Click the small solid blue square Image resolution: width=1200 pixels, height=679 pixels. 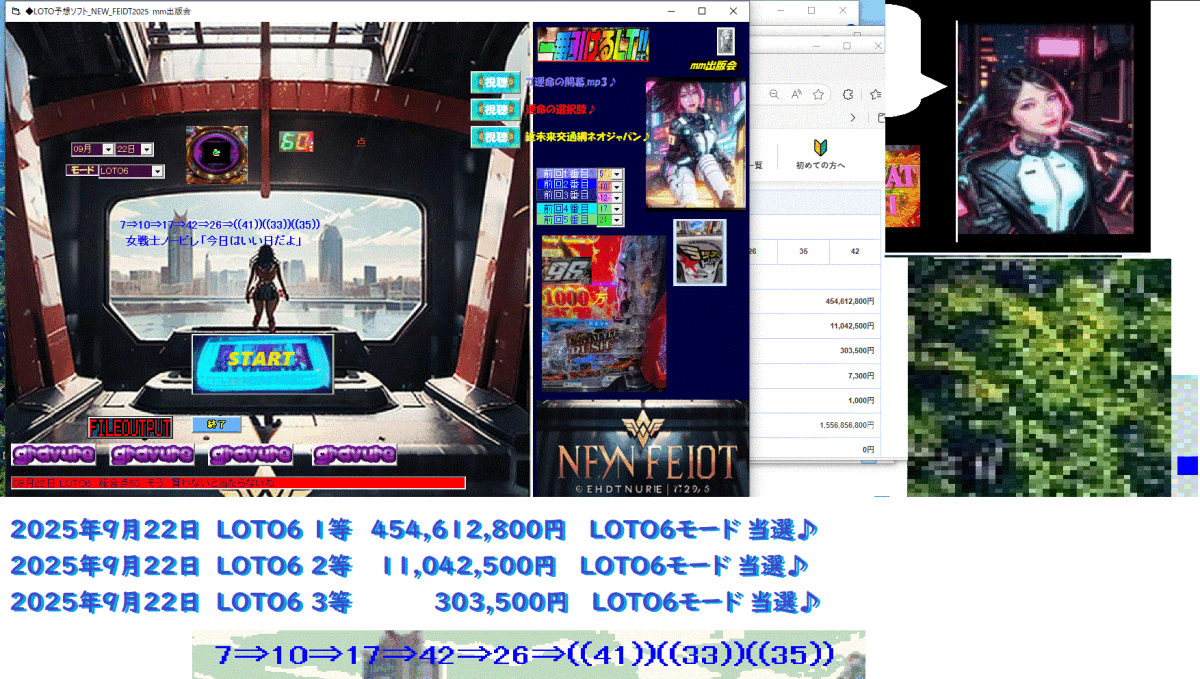coord(1187,466)
